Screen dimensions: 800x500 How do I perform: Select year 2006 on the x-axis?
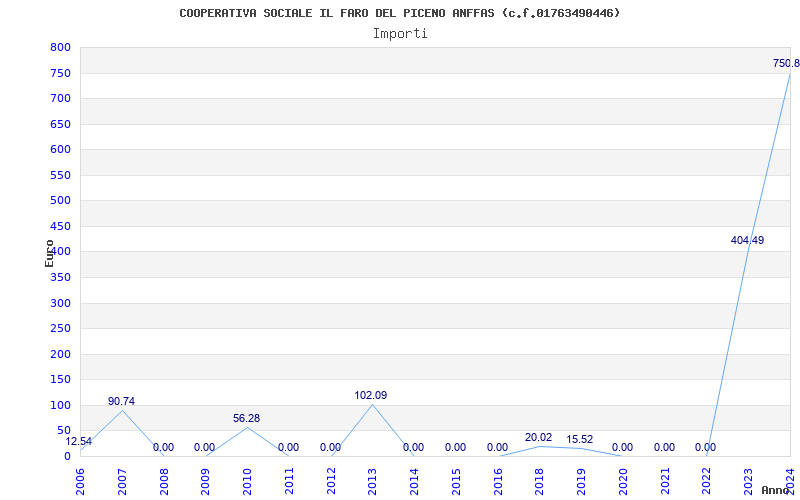tap(80, 482)
